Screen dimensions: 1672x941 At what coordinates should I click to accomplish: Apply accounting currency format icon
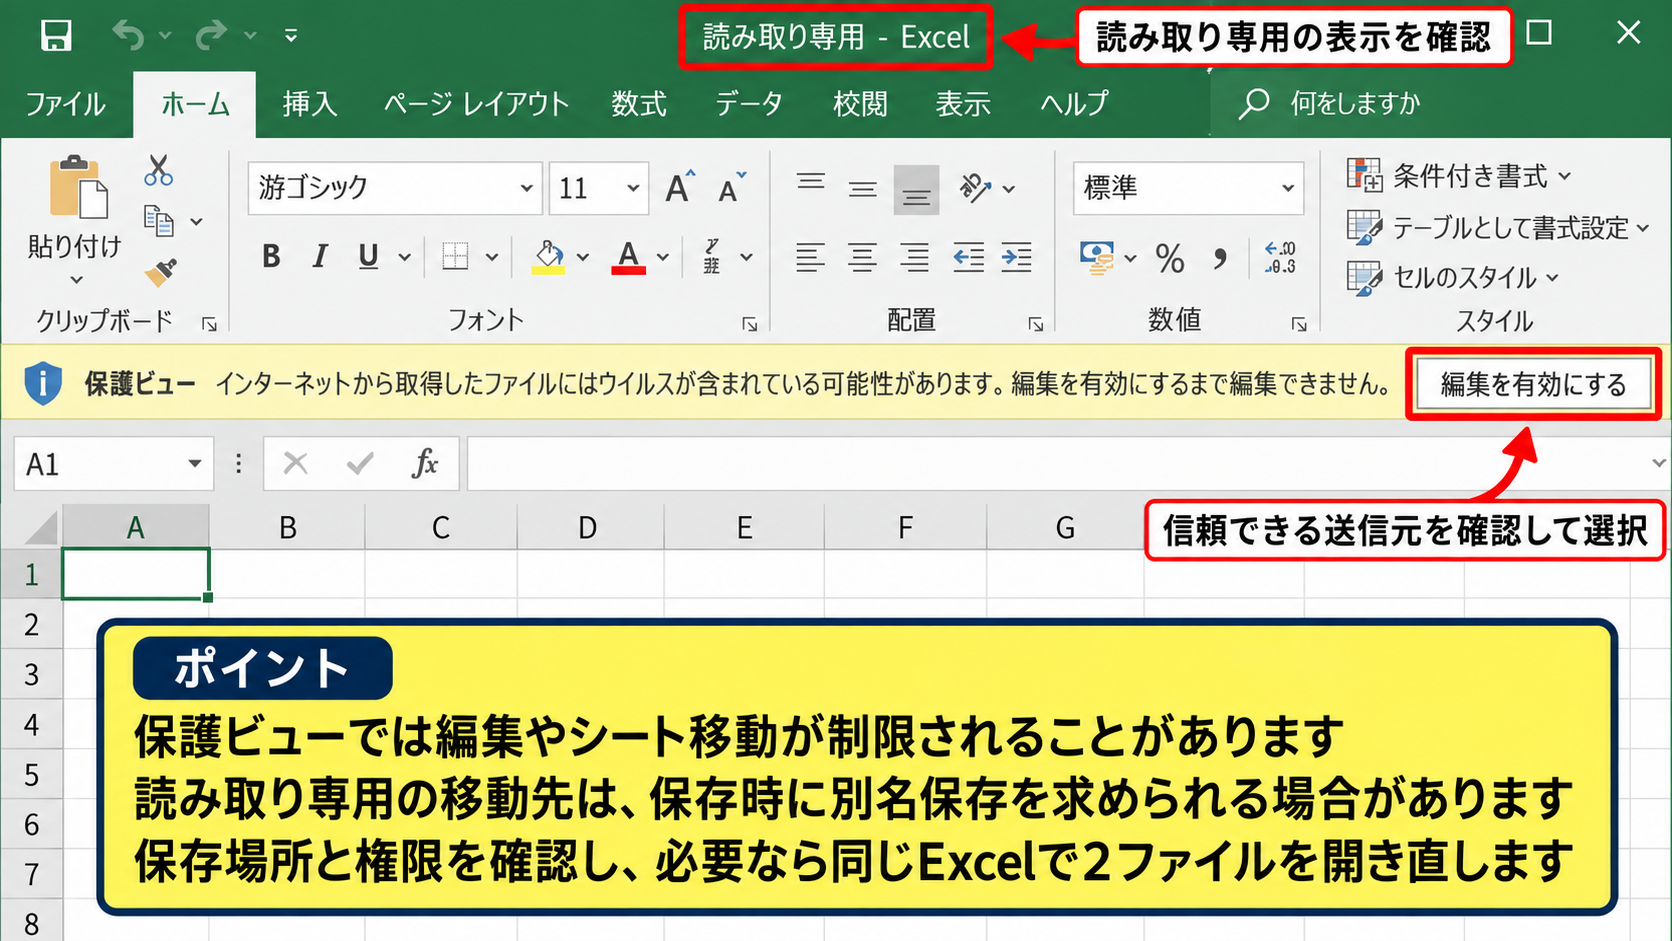pos(1097,258)
